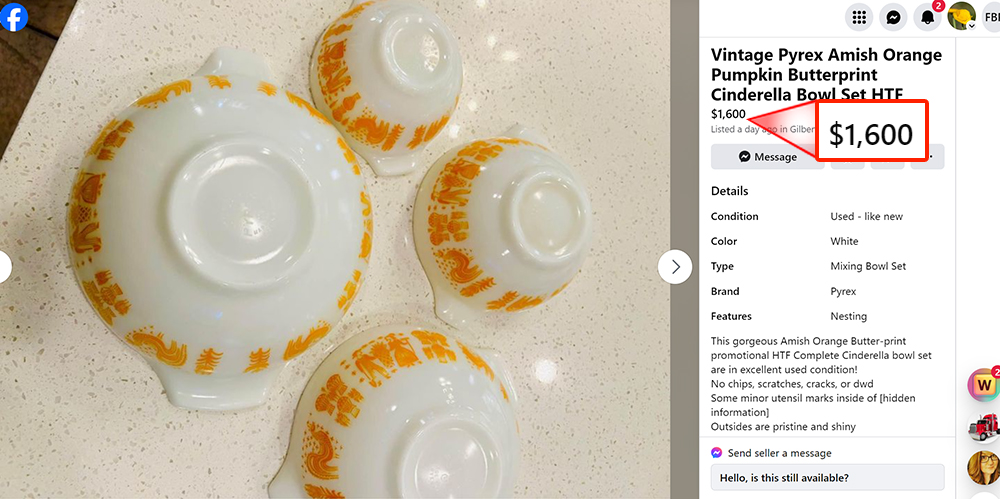
Task: Click the Message seller button
Action: (x=767, y=157)
